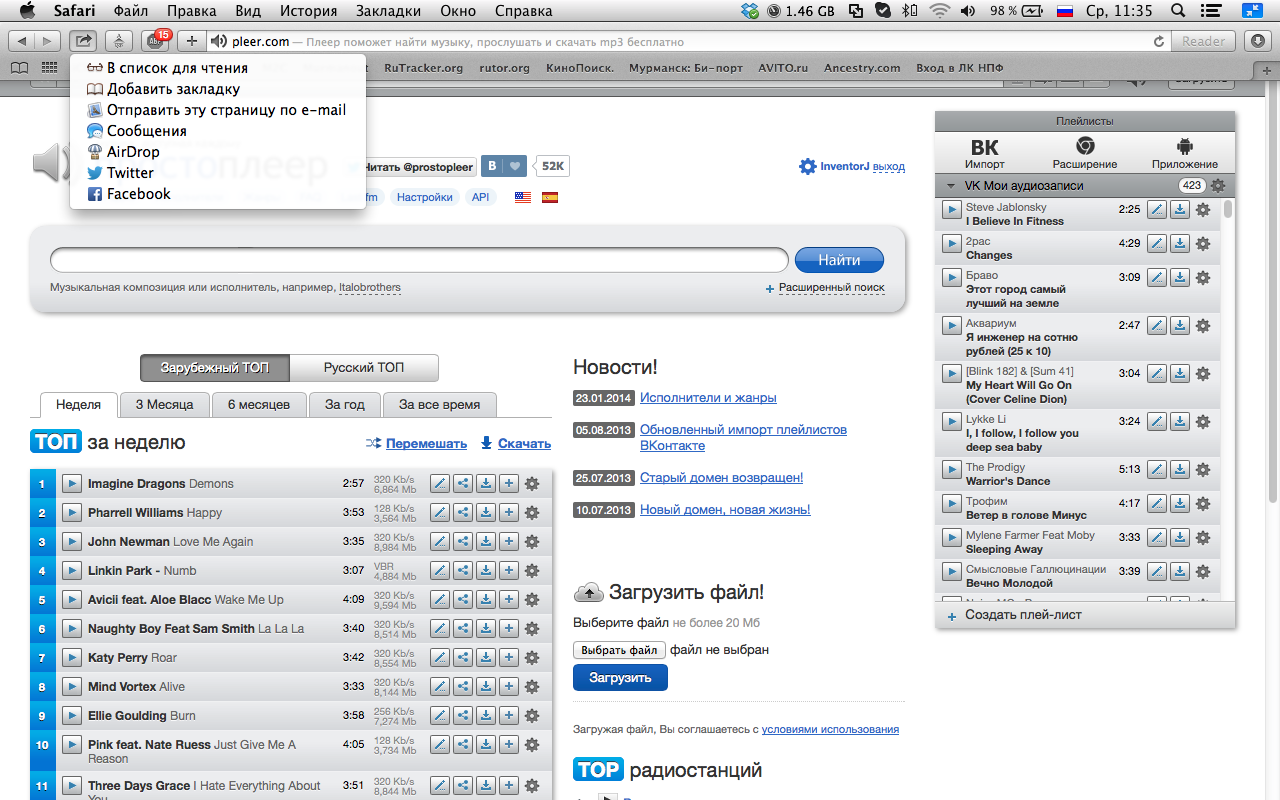Edit the Avicii Wake Me Up track

click(x=440, y=600)
